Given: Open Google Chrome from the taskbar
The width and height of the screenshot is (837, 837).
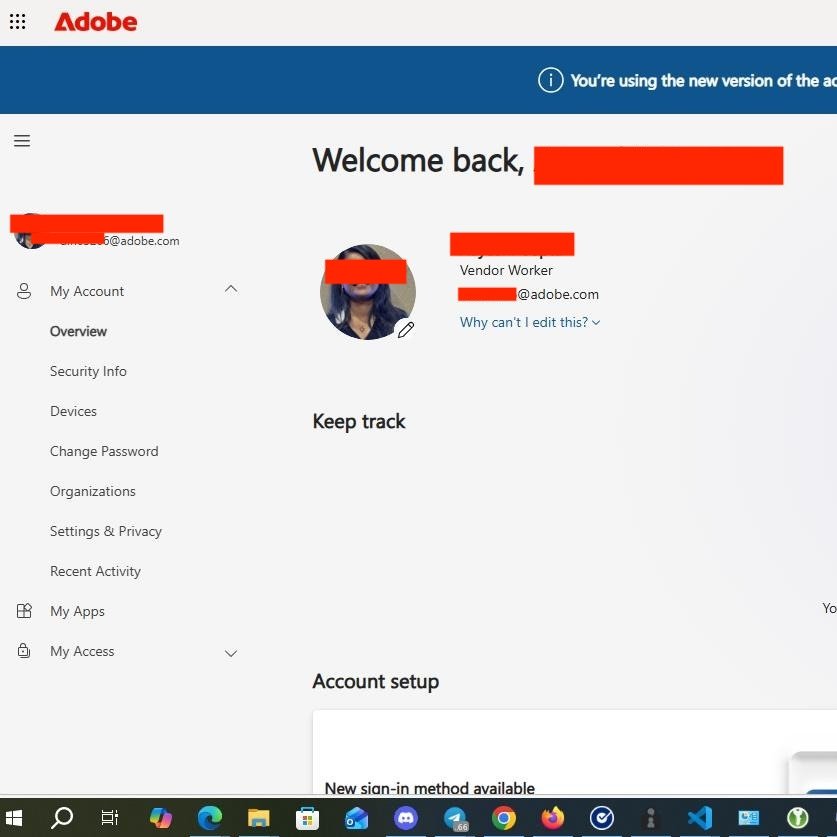Looking at the screenshot, I should (x=504, y=818).
